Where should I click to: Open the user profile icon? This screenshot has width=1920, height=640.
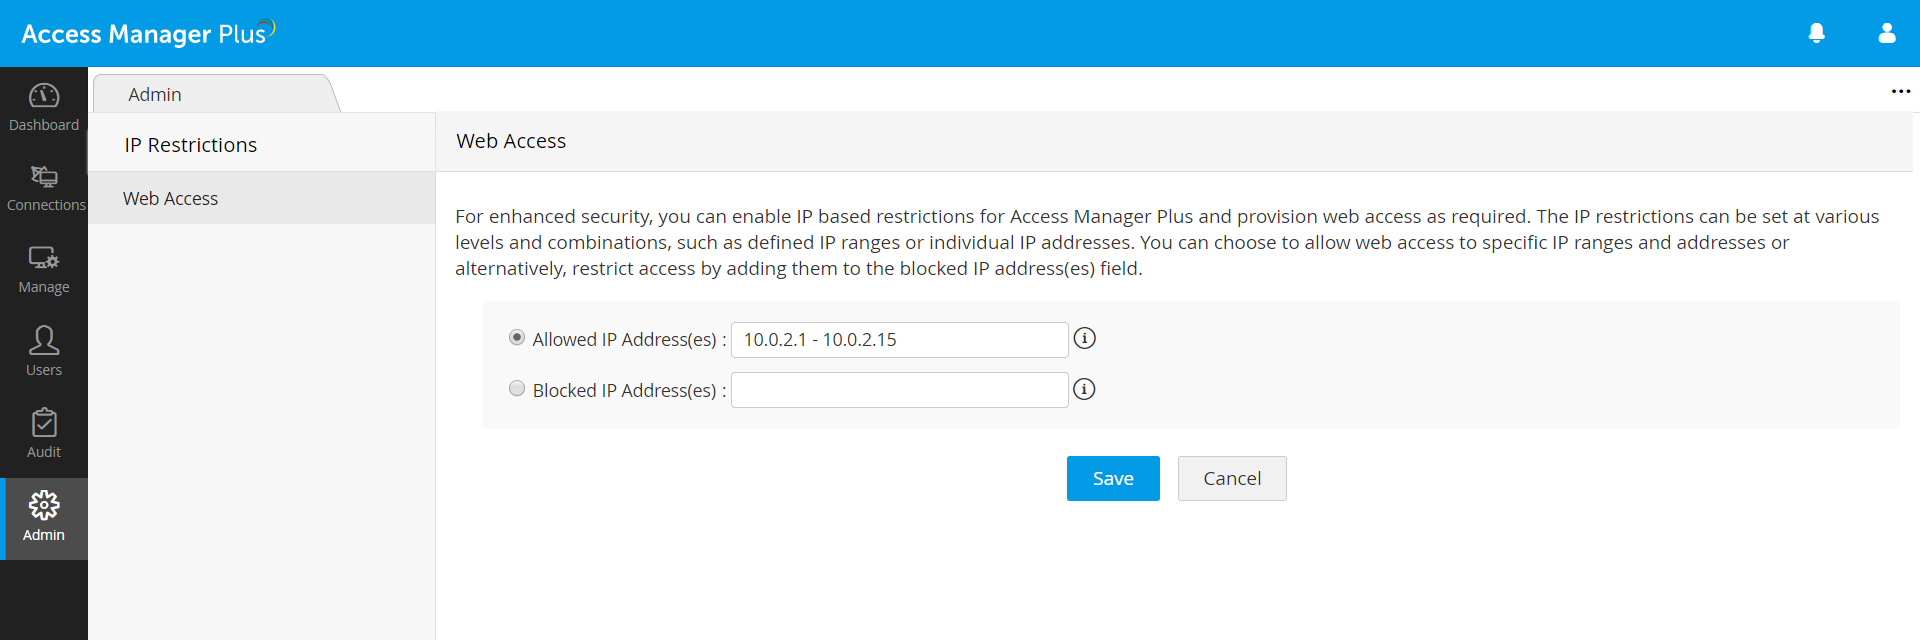(x=1887, y=33)
